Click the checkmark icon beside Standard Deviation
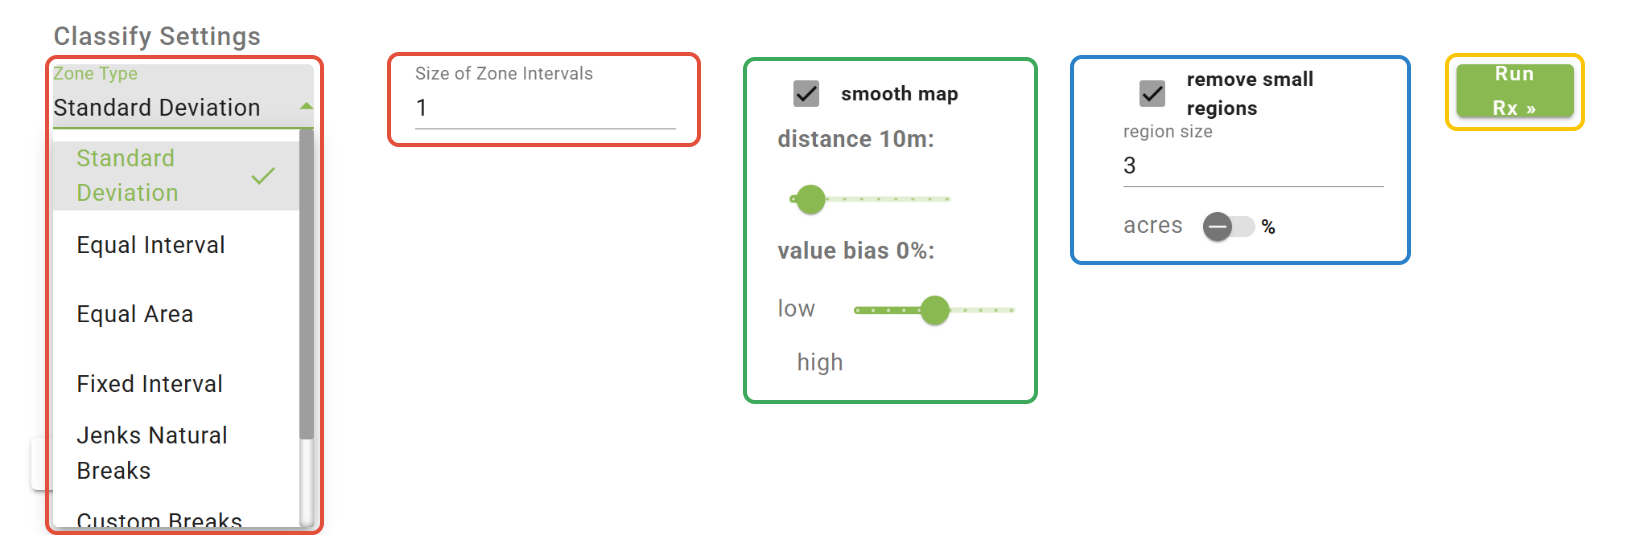Screen dimensions: 1632x535 [x=263, y=177]
